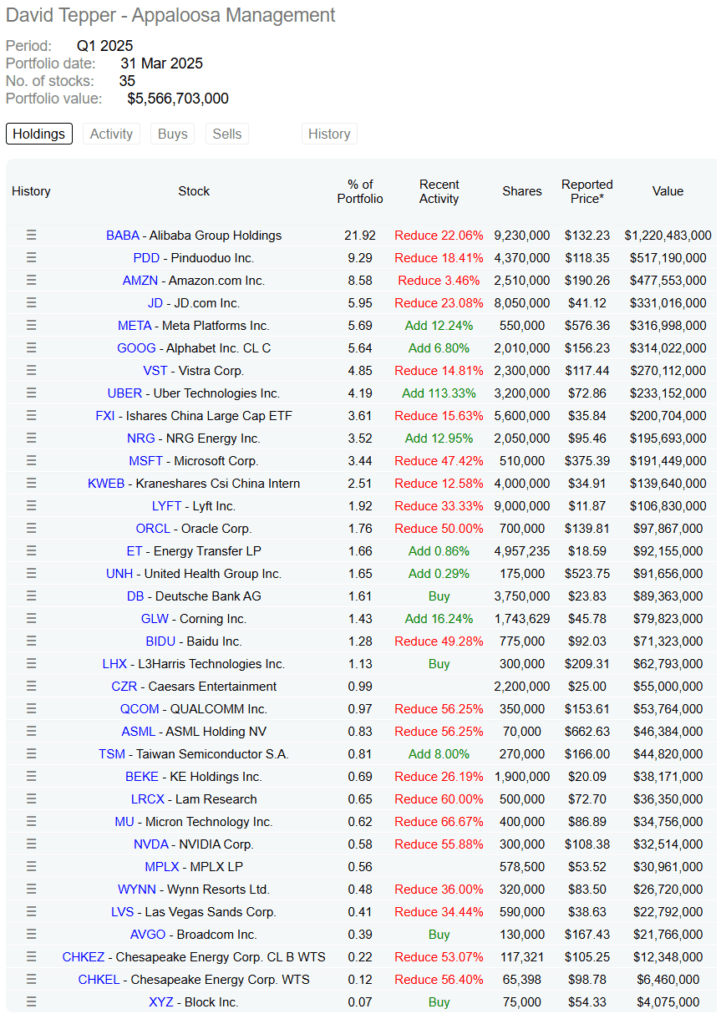Open history icon for PDD row

[x=31, y=257]
